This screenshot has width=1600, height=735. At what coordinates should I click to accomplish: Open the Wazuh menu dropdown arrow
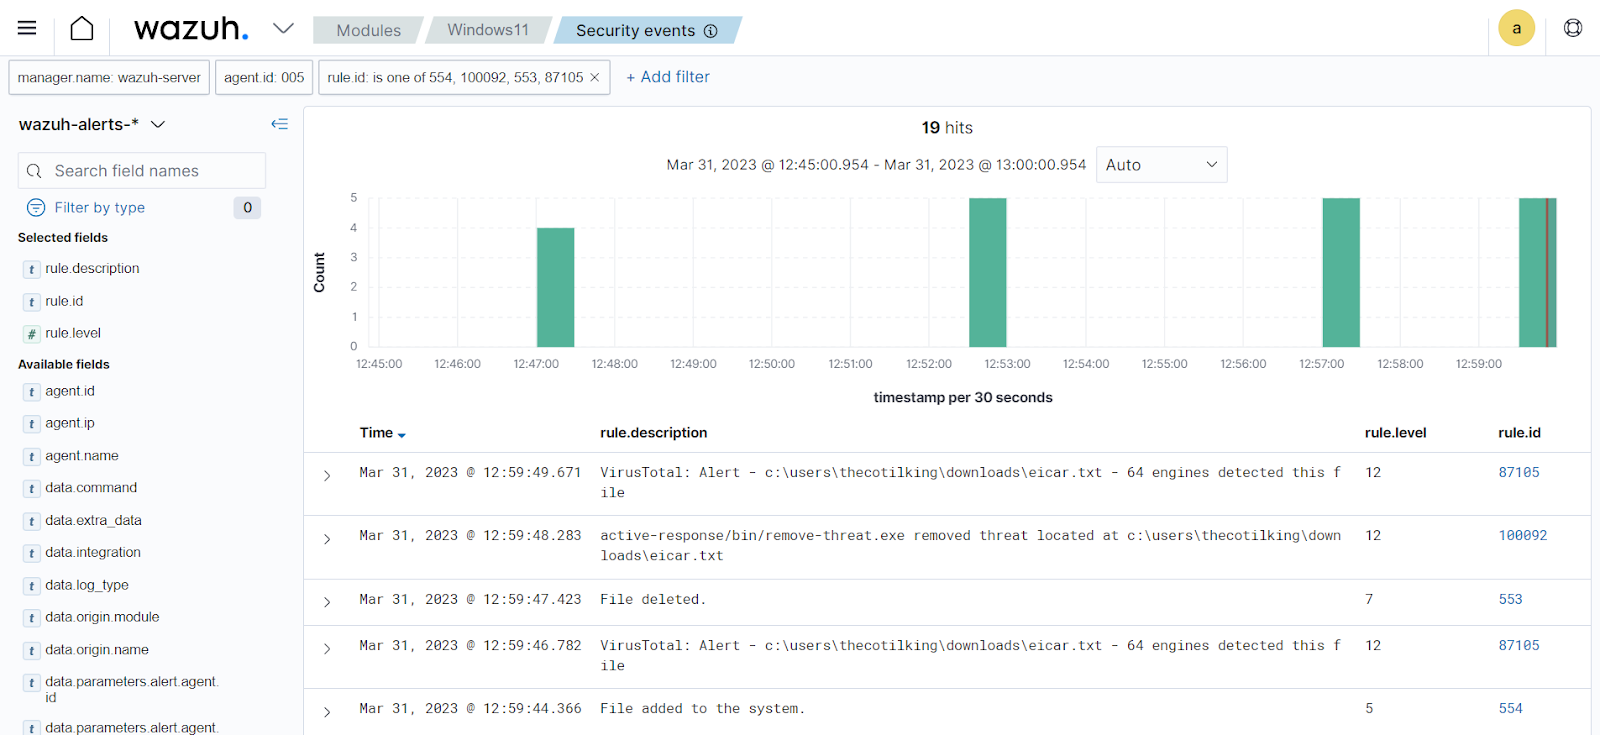pos(283,28)
